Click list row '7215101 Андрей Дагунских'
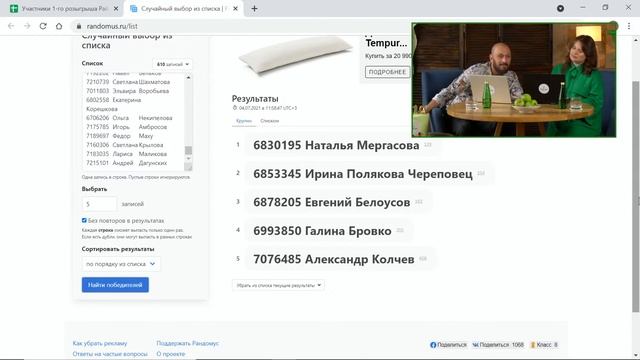 point(127,163)
